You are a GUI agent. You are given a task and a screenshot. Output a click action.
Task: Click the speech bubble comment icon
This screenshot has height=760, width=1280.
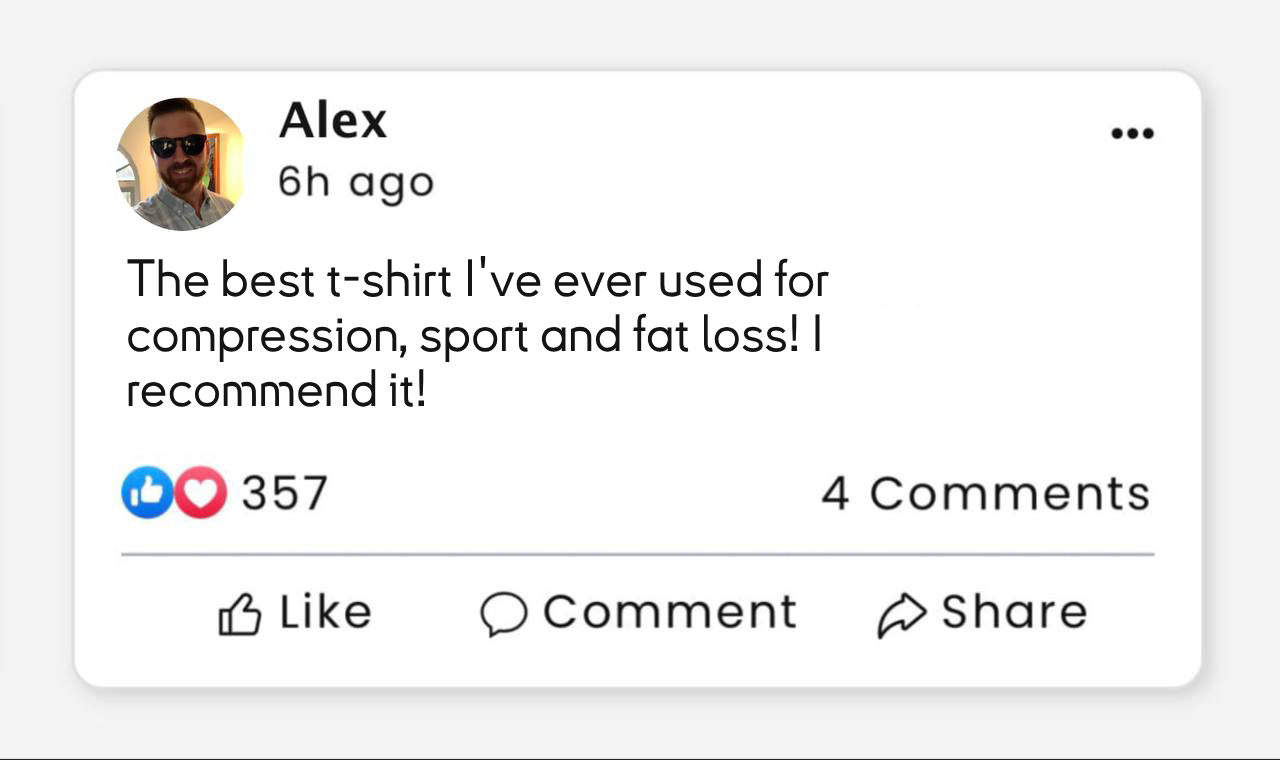(503, 614)
